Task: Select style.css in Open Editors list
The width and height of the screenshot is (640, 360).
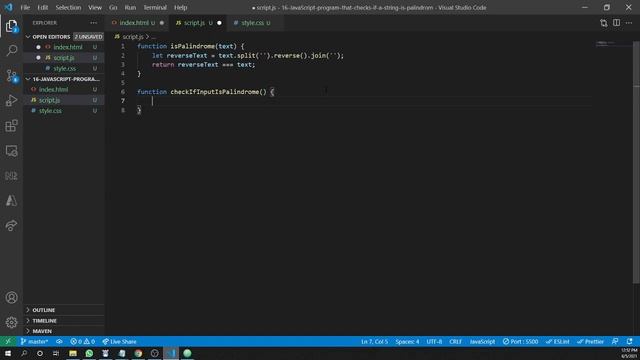Action: [64, 69]
